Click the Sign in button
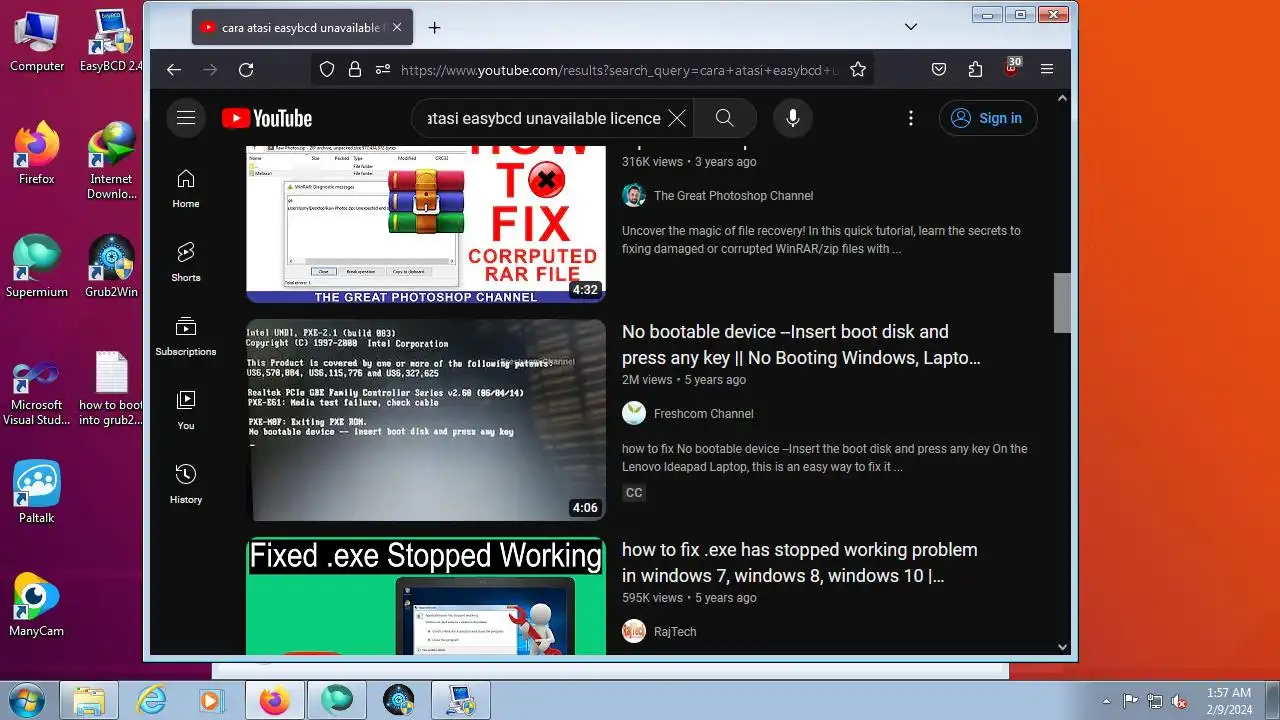The width and height of the screenshot is (1280, 720). (x=988, y=118)
